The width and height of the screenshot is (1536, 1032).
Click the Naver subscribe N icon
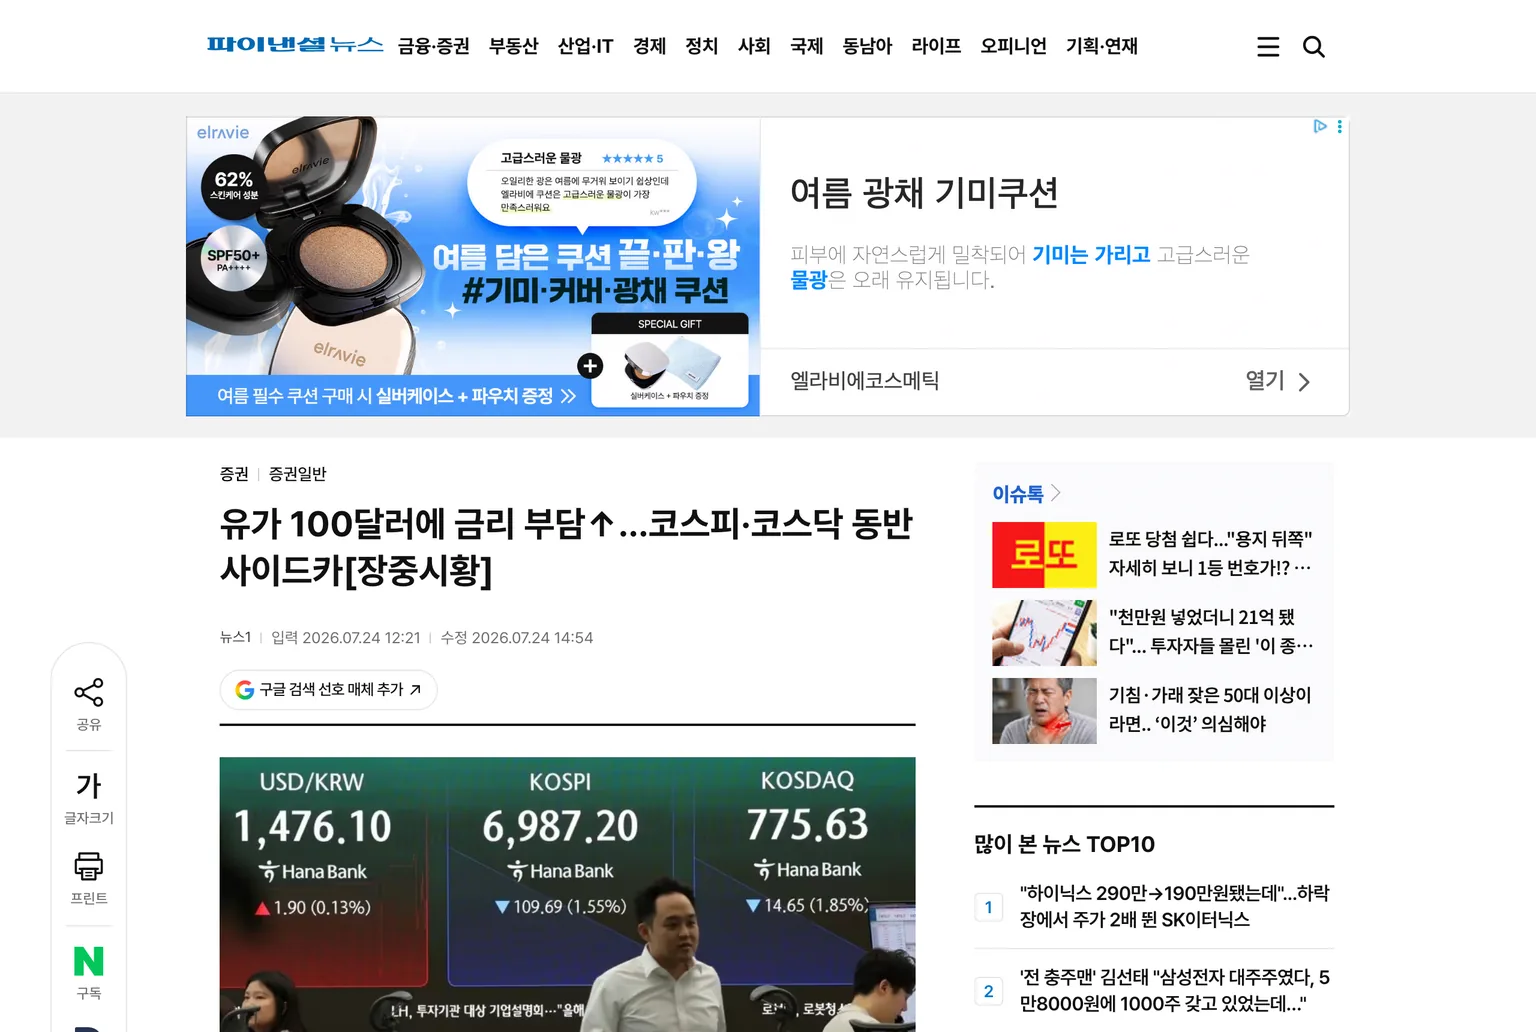pos(89,961)
